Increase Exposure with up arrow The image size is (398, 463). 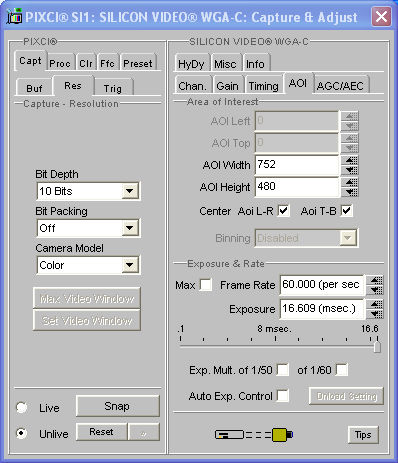pos(375,304)
